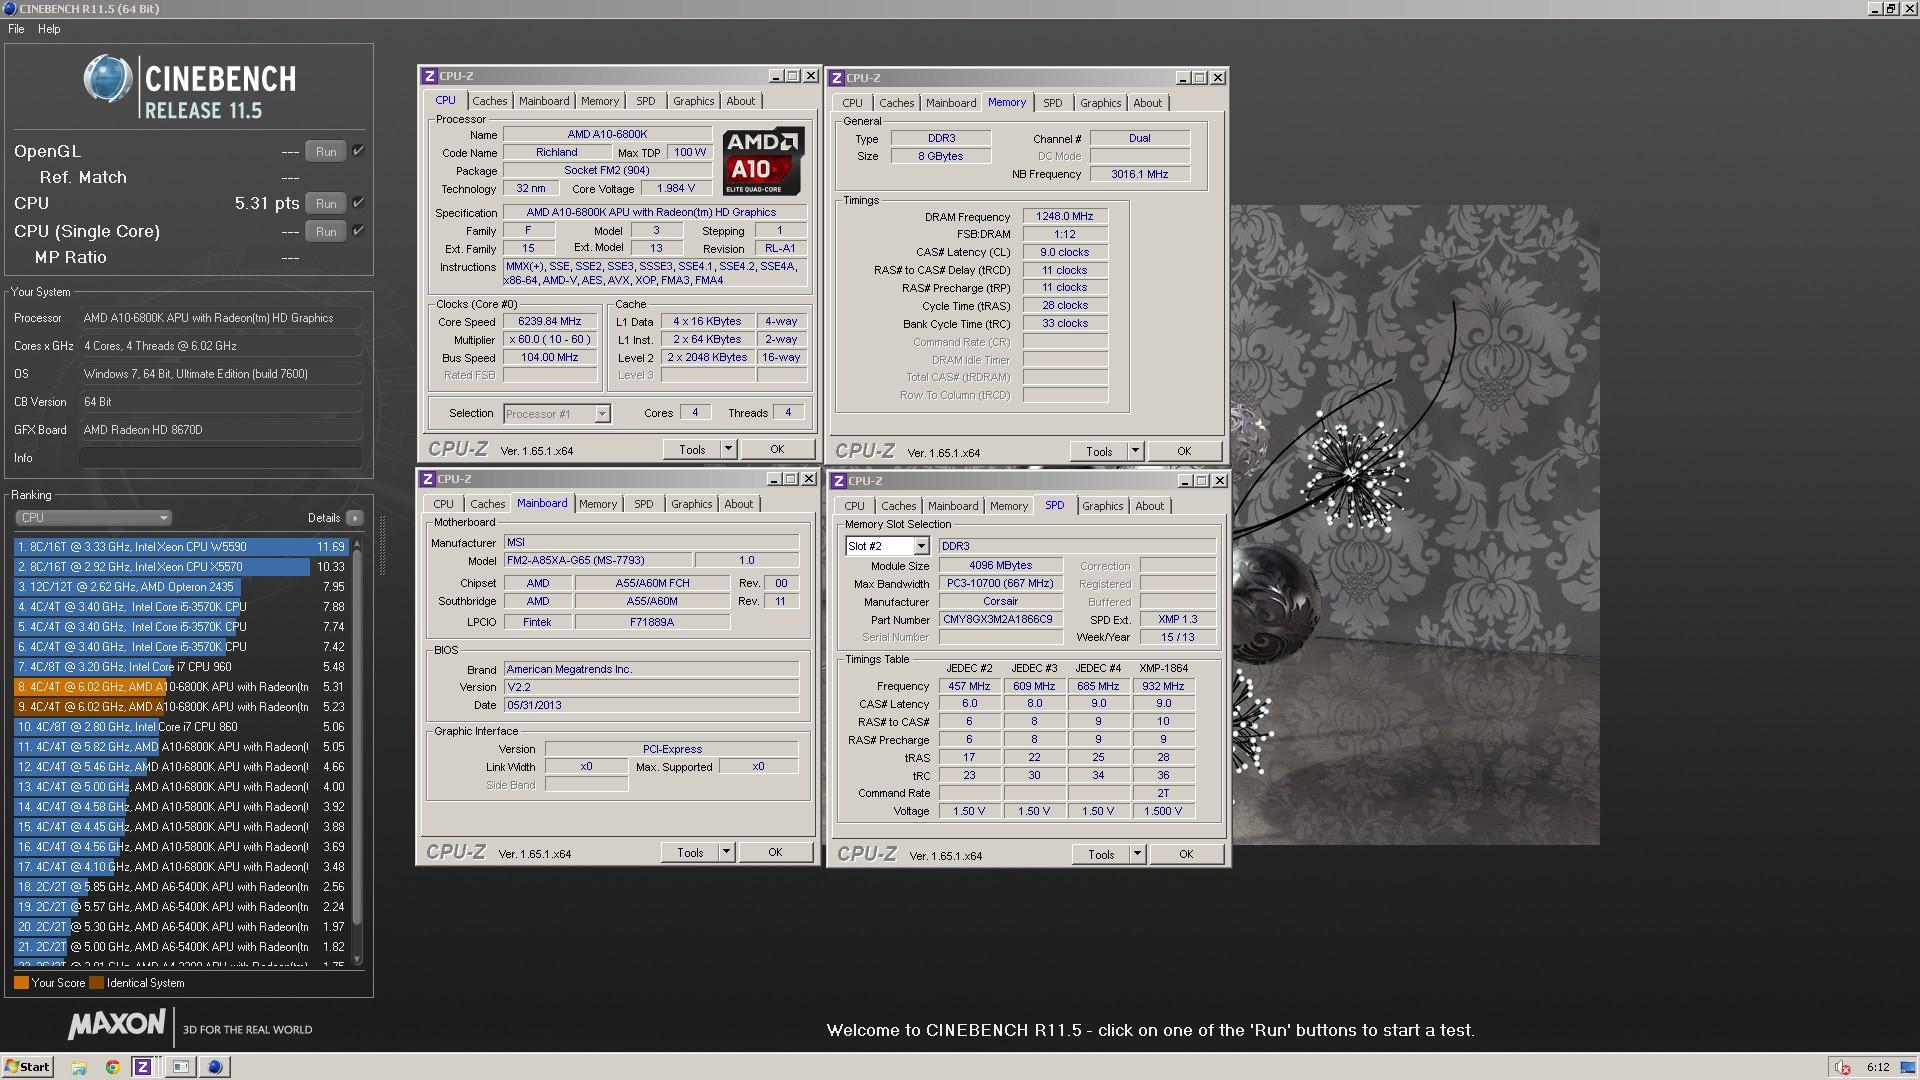Viewport: 1920px width, 1080px height.
Task: Click the MAXON logo at the bottom
Action: [117, 1024]
